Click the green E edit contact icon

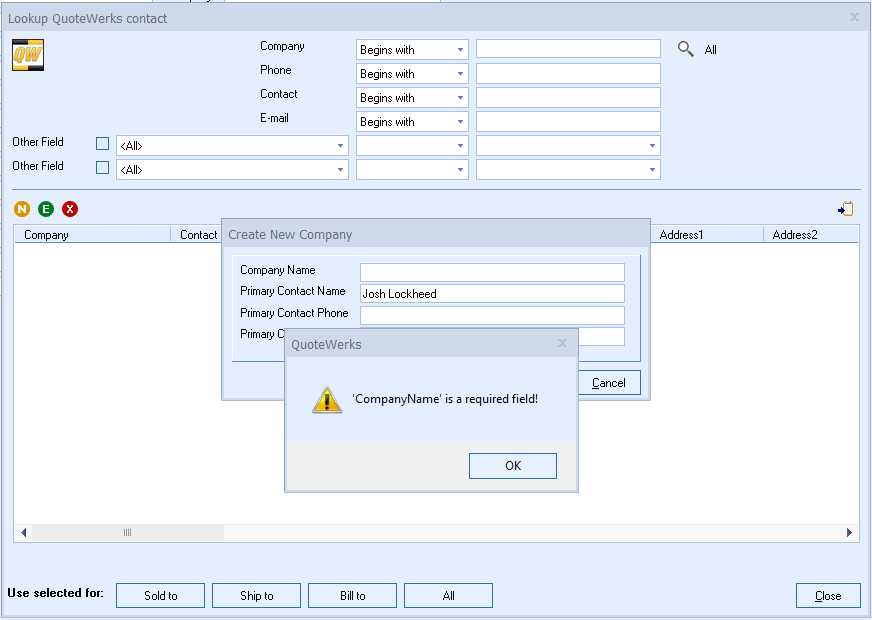[46, 209]
